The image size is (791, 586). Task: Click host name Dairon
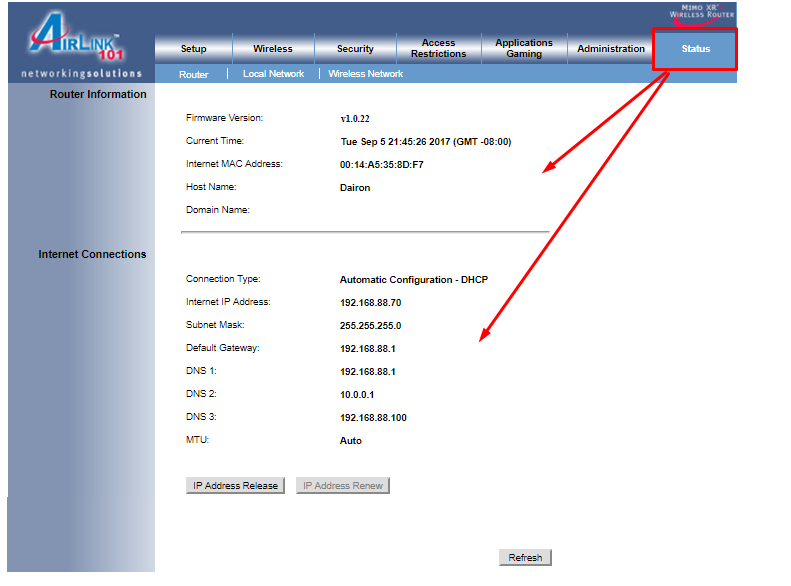click(x=355, y=188)
